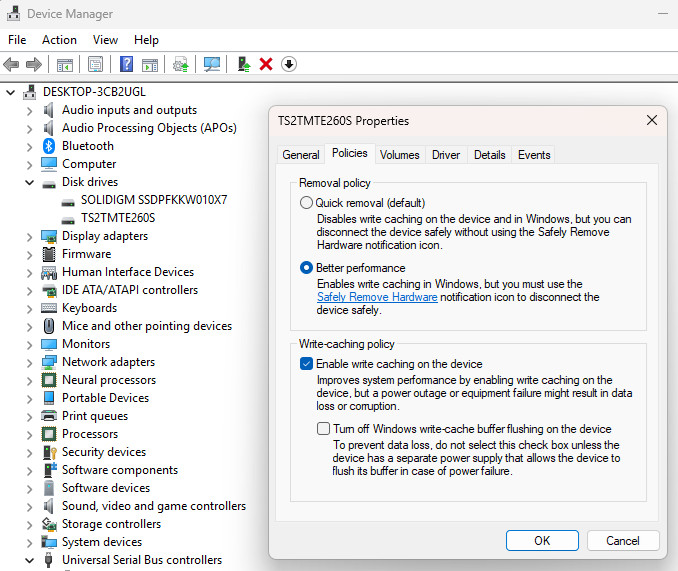
Task: Expand the Universal Serial Bus controllers node
Action: point(29,560)
